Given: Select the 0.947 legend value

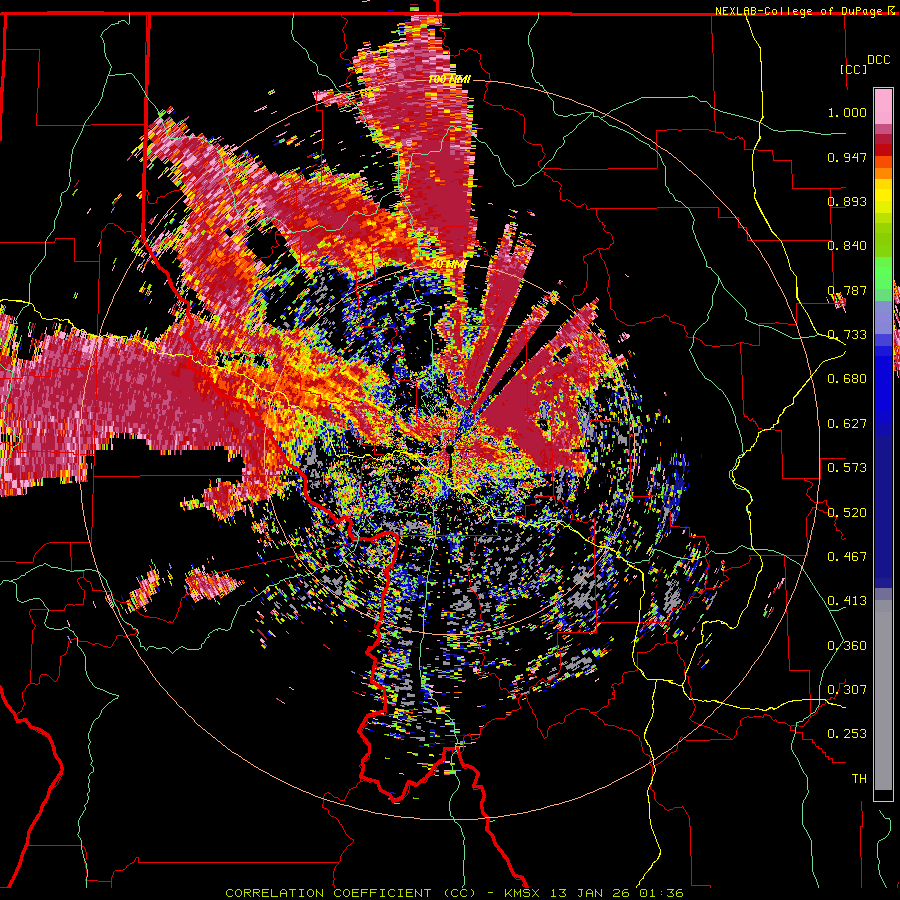Looking at the screenshot, I should 847,157.
